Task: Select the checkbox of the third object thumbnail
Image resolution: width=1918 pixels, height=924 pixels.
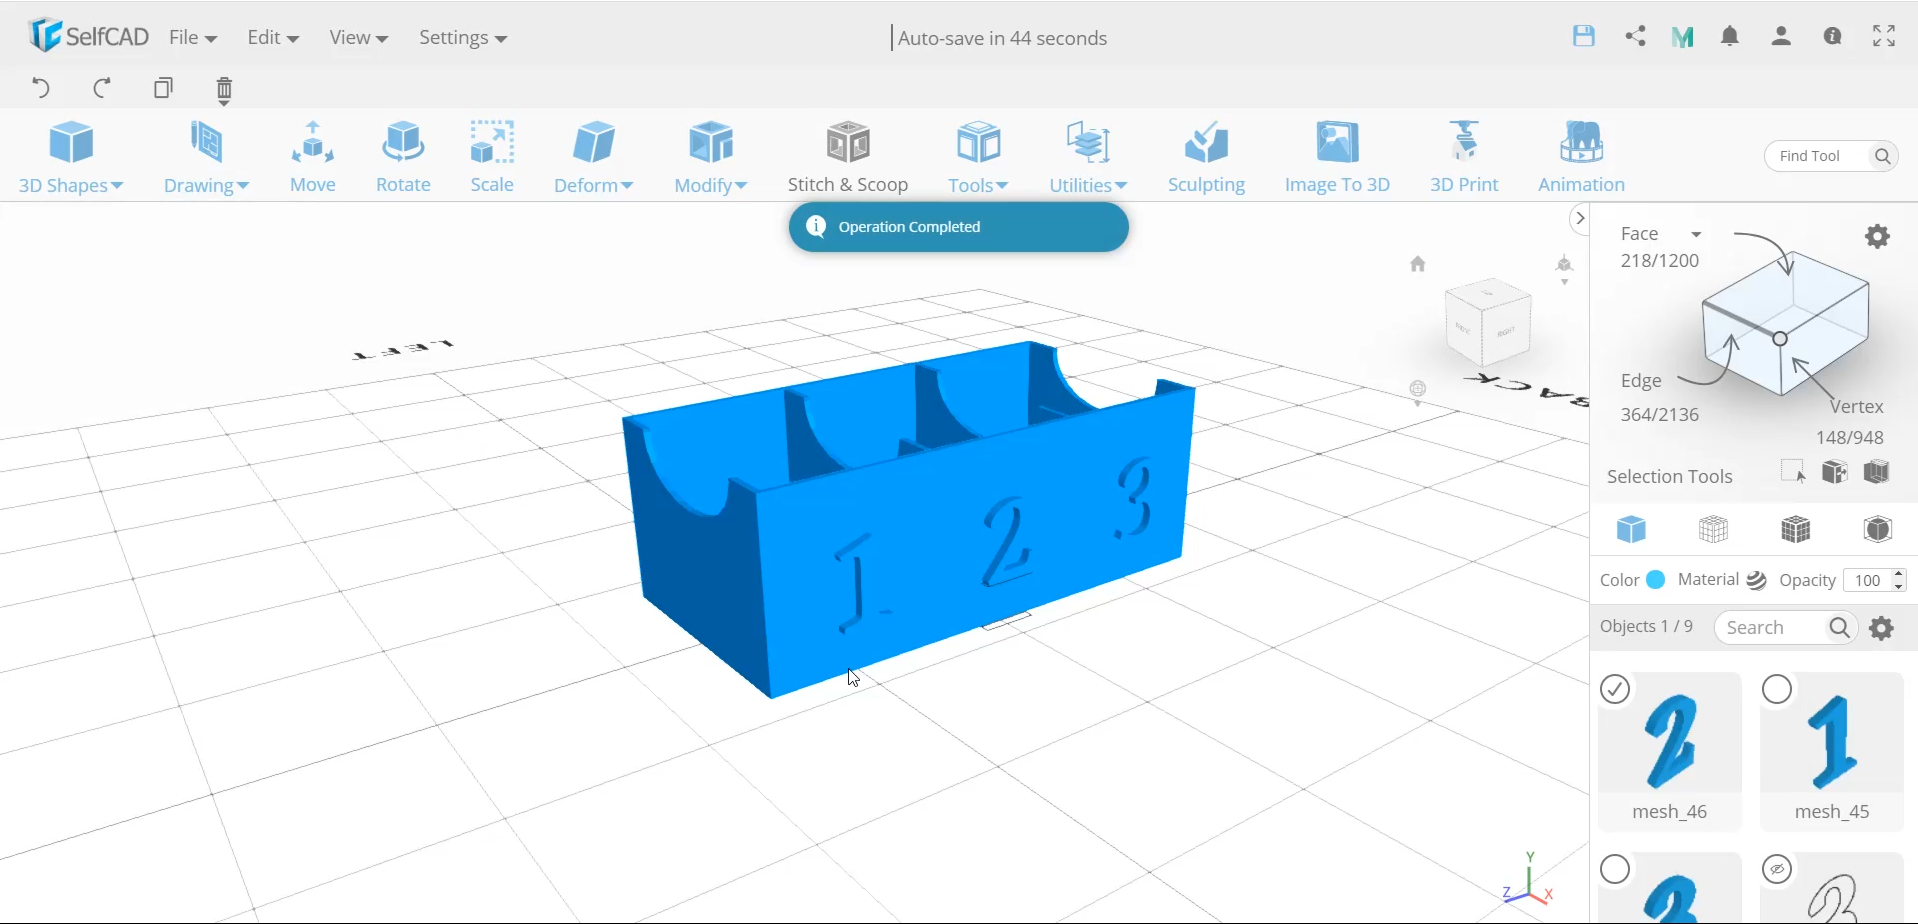Action: (1615, 869)
